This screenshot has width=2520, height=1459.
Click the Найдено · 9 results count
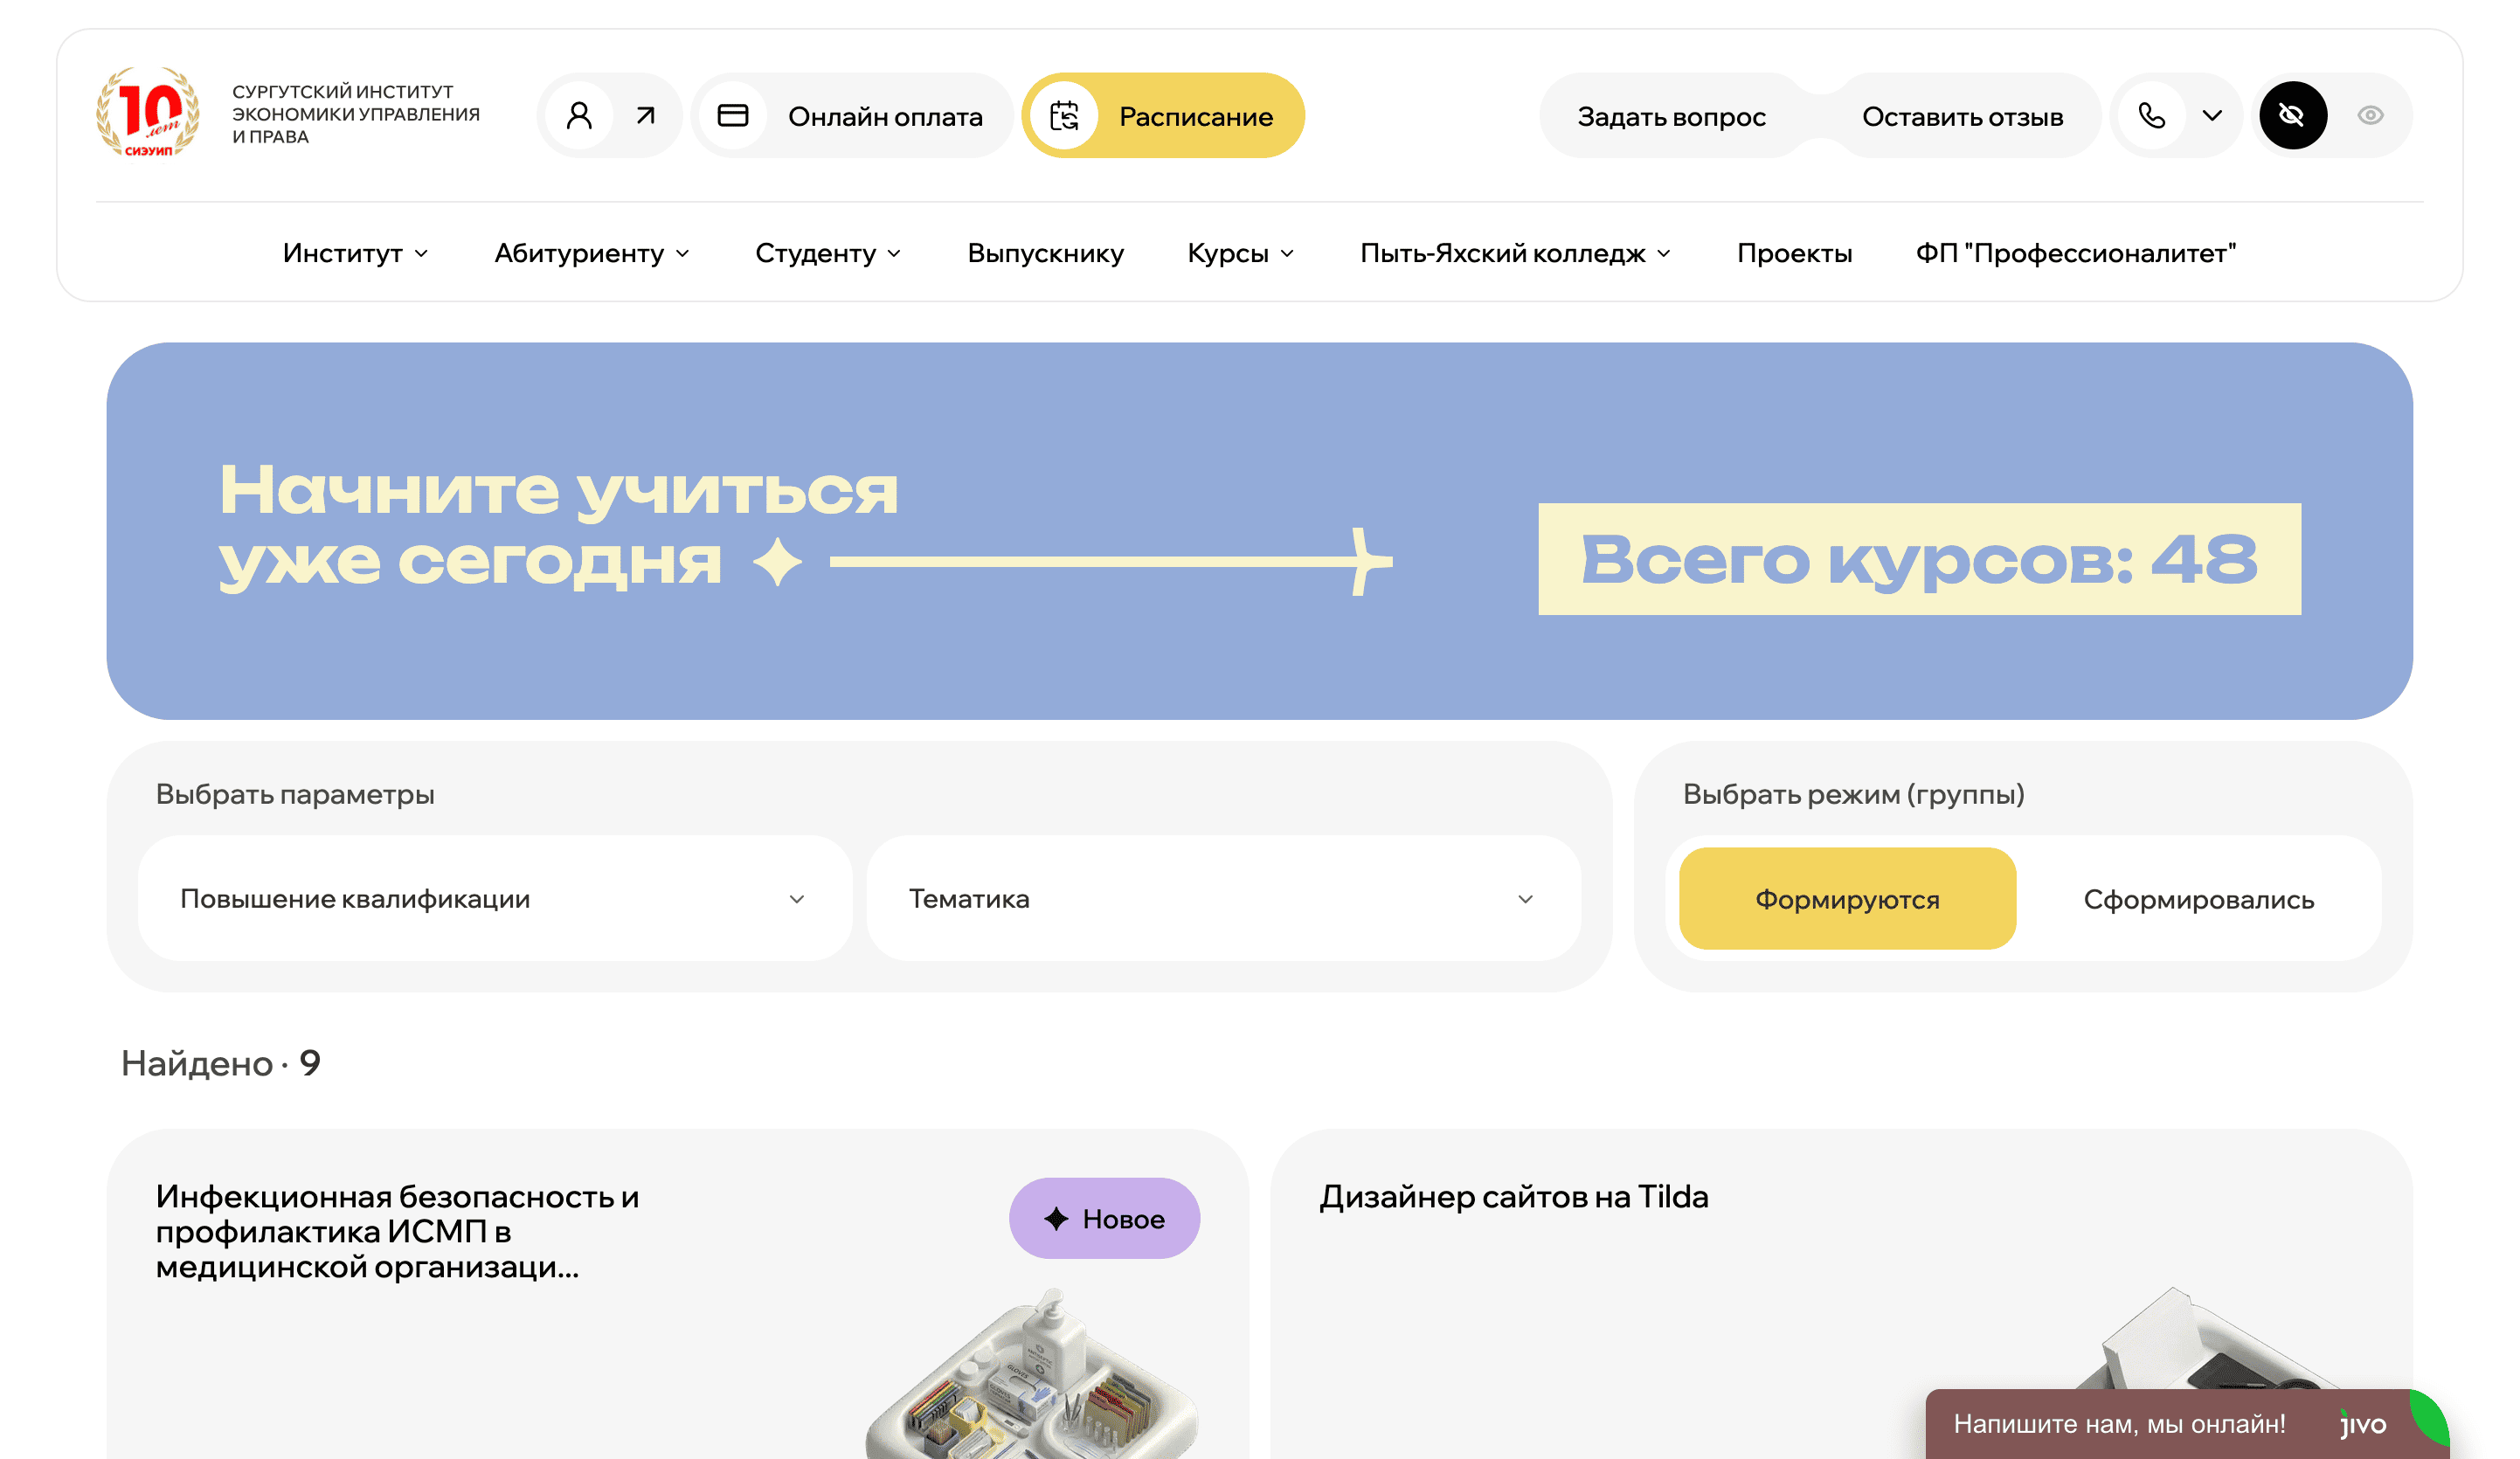point(221,1062)
